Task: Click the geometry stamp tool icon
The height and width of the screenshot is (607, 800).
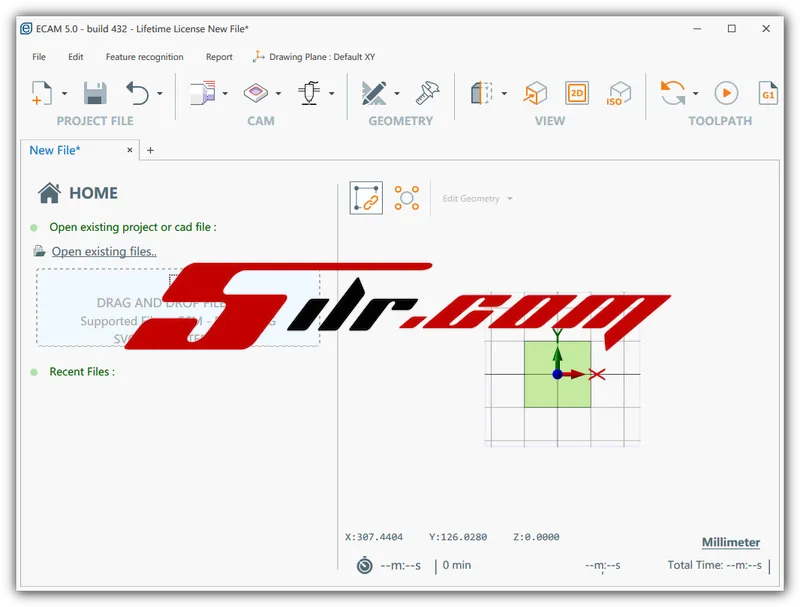Action: (x=427, y=93)
